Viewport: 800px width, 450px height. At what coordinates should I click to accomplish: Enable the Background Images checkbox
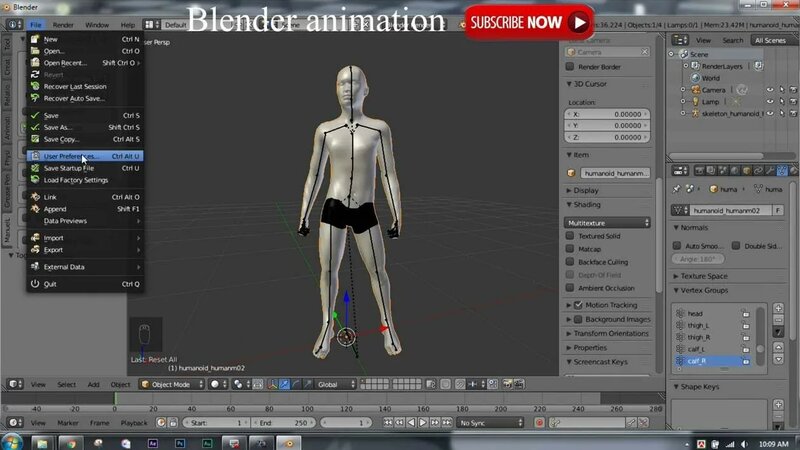[x=578, y=319]
